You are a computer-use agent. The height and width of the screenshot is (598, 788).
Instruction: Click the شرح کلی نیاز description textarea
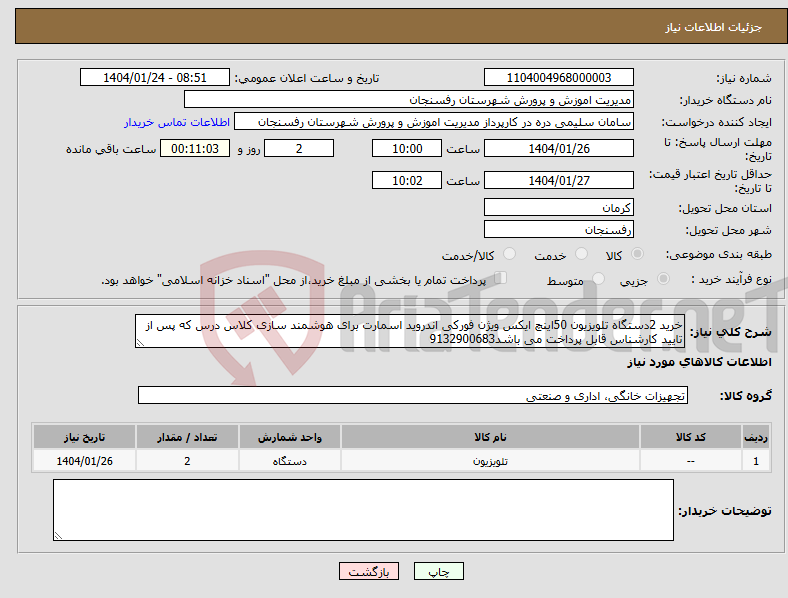(x=410, y=331)
